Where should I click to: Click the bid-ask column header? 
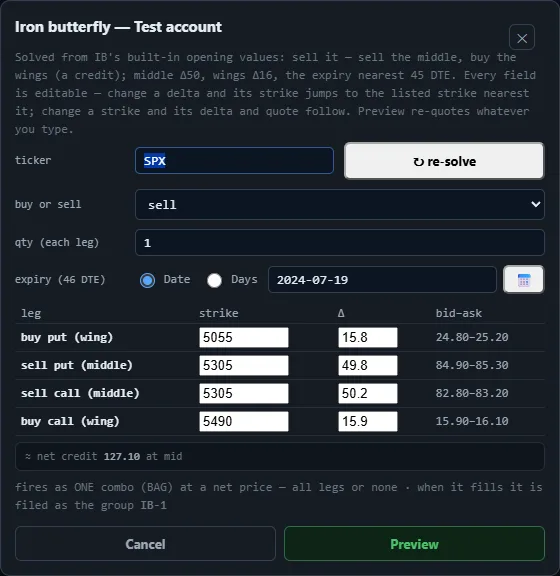pos(459,313)
